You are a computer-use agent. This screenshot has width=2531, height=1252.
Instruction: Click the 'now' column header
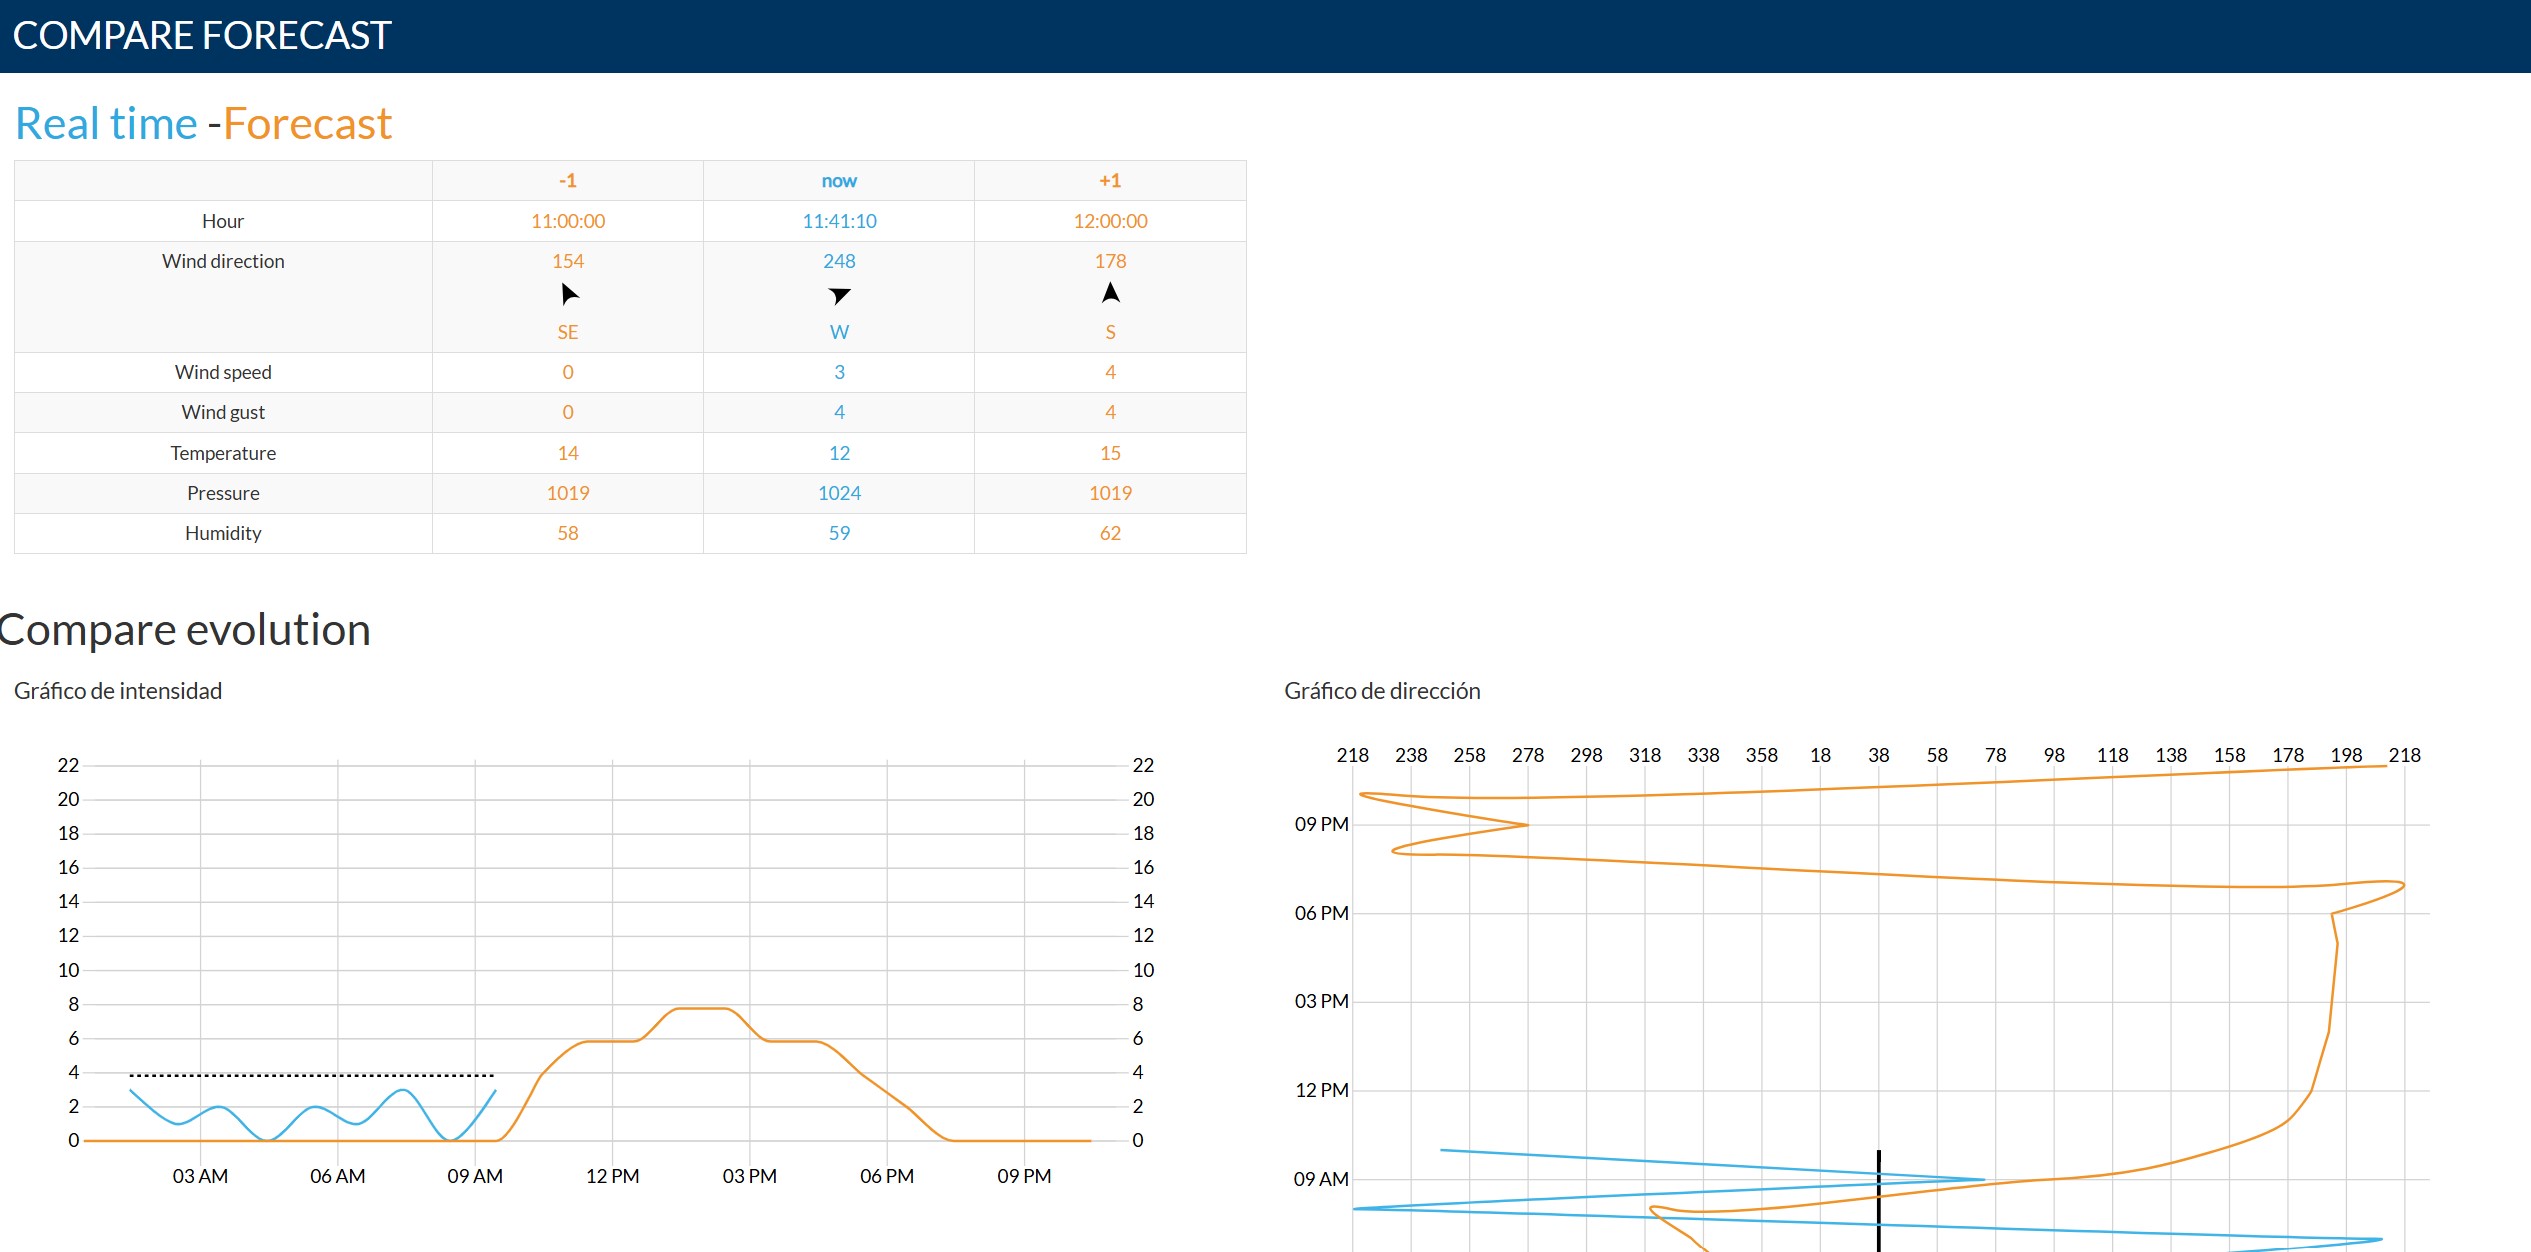click(x=839, y=181)
